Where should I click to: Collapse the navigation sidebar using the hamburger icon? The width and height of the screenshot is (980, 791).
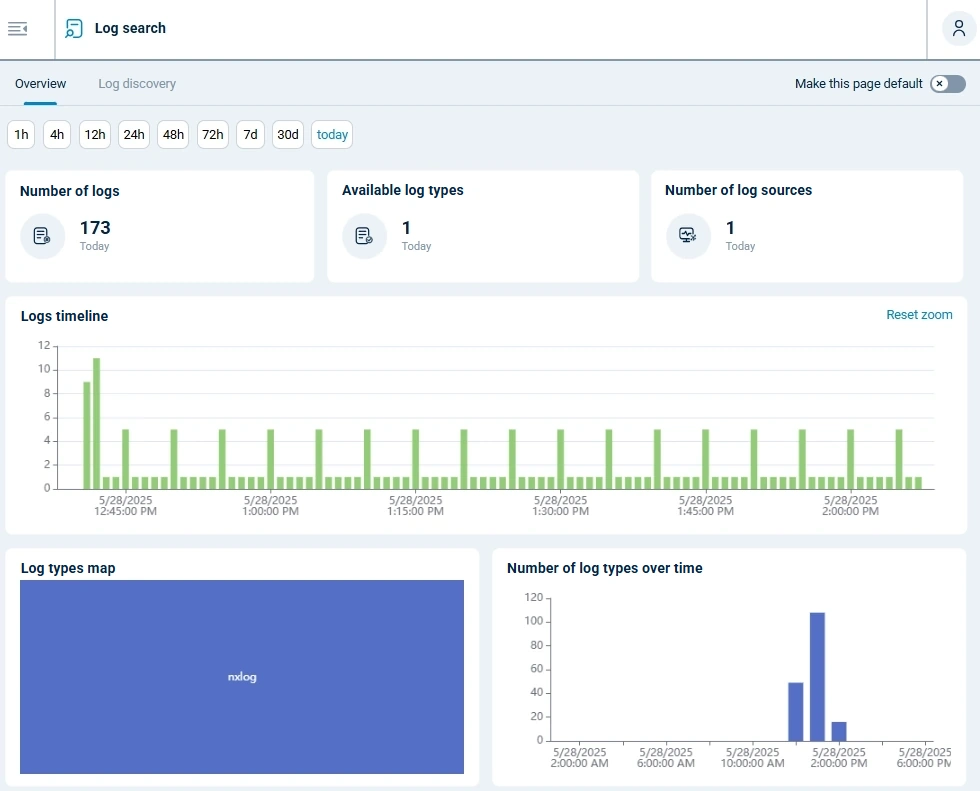coord(18,28)
